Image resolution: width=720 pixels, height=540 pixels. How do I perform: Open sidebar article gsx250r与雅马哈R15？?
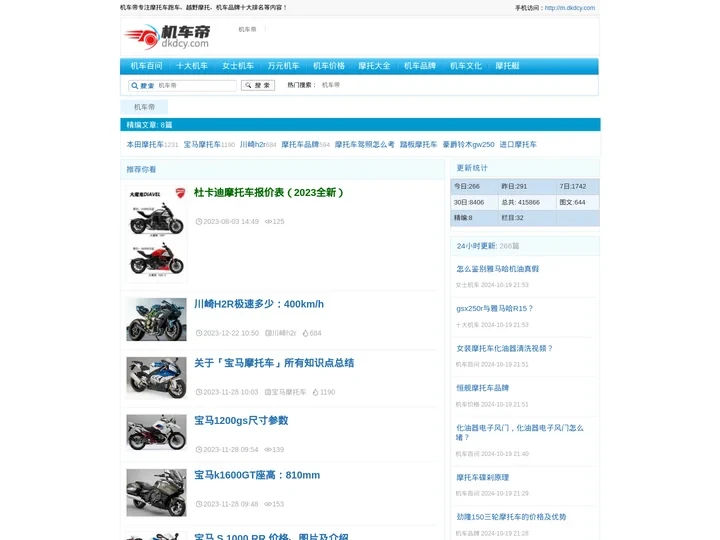point(495,309)
